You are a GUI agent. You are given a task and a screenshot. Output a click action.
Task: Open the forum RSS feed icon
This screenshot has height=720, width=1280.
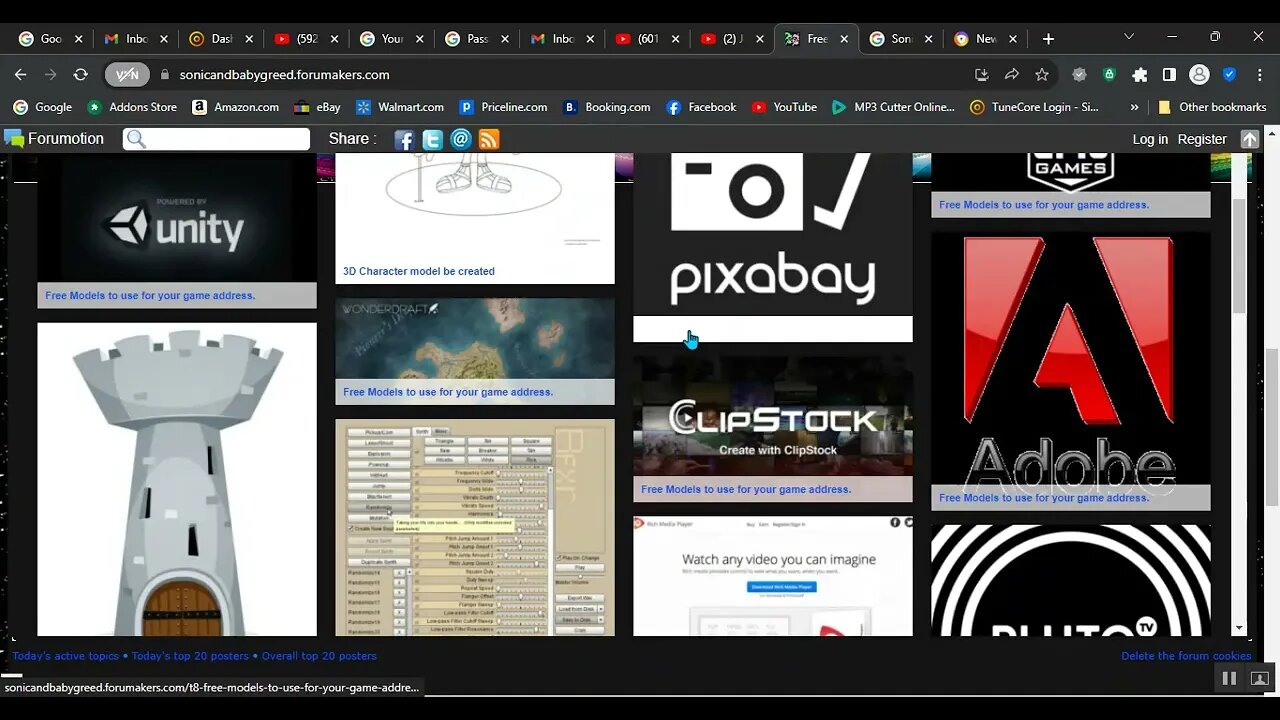489,140
